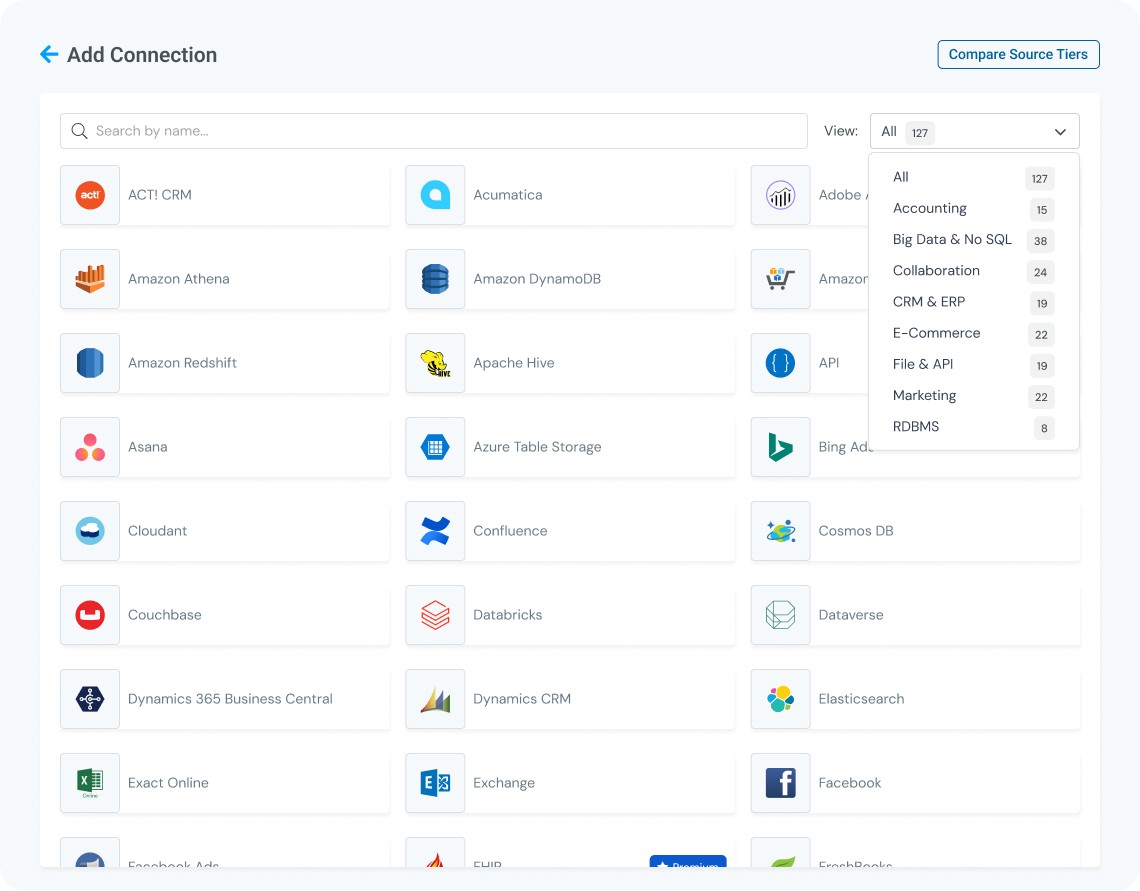Click the Asana three-dot logo icon
The image size is (1140, 891).
(x=90, y=447)
